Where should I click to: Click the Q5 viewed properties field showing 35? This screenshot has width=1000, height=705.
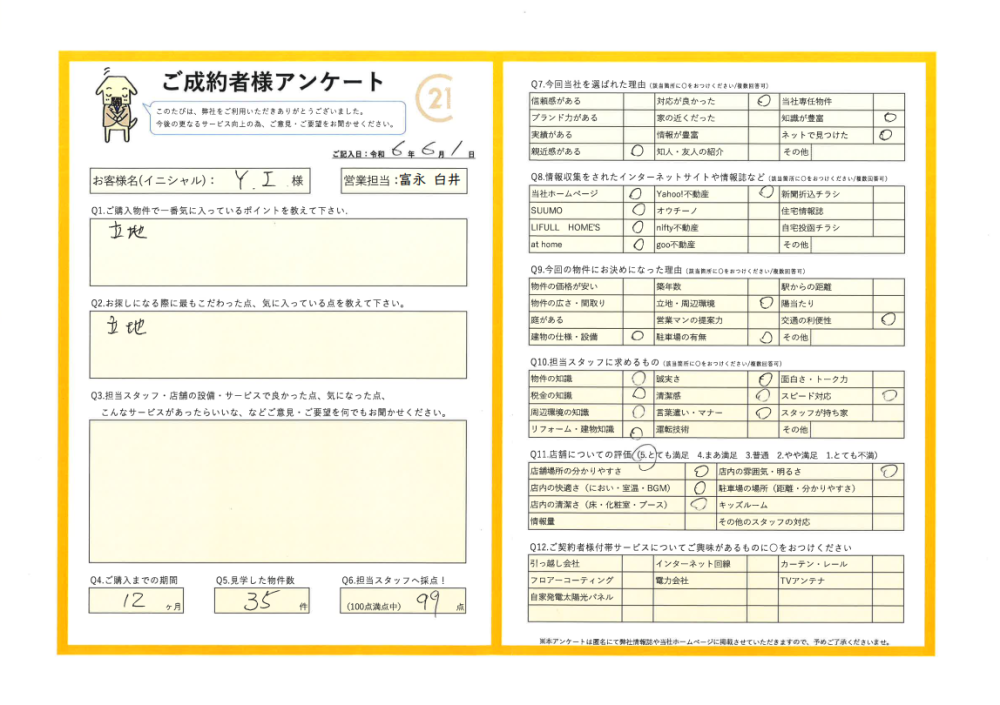pos(264,601)
